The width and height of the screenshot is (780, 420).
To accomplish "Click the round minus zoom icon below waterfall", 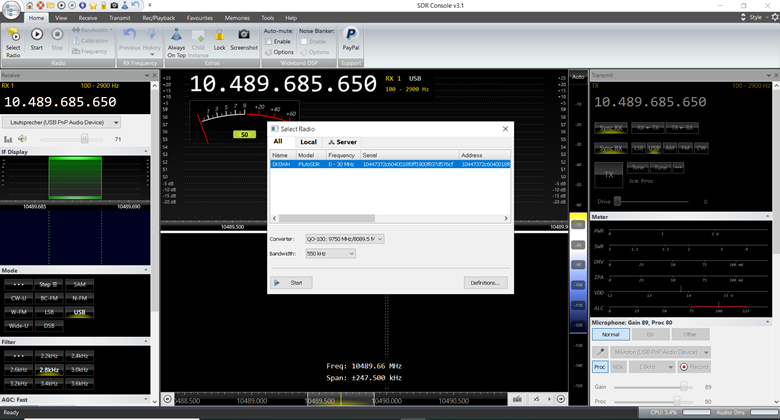I will [x=168, y=399].
